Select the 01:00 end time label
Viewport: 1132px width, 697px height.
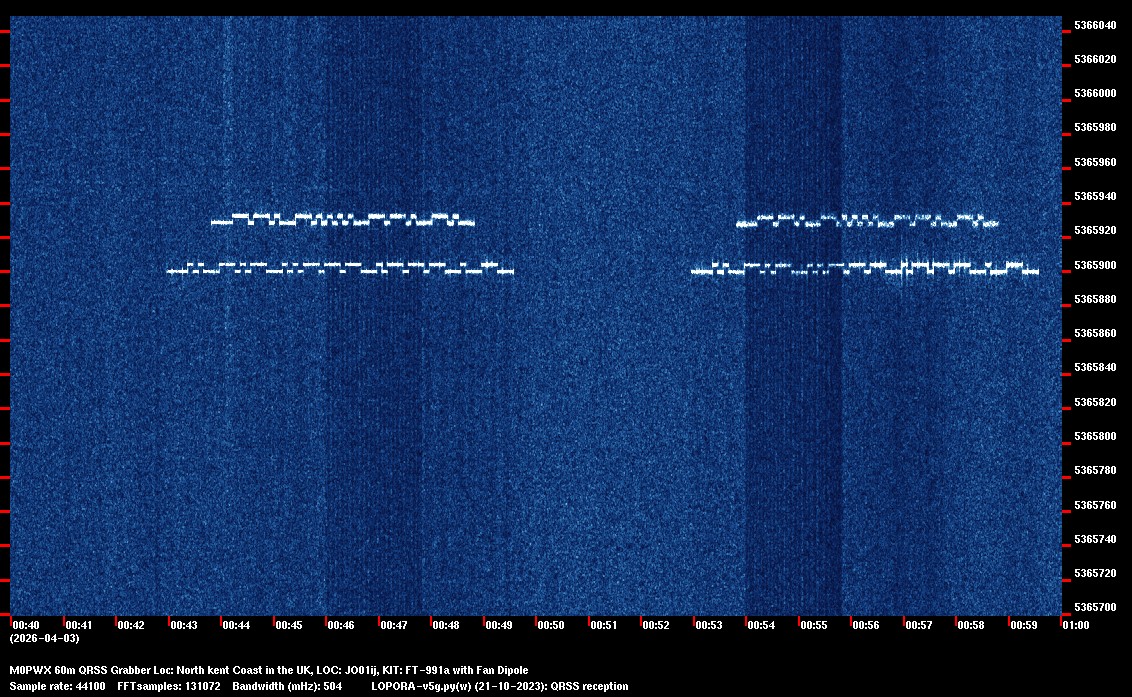tap(1076, 625)
